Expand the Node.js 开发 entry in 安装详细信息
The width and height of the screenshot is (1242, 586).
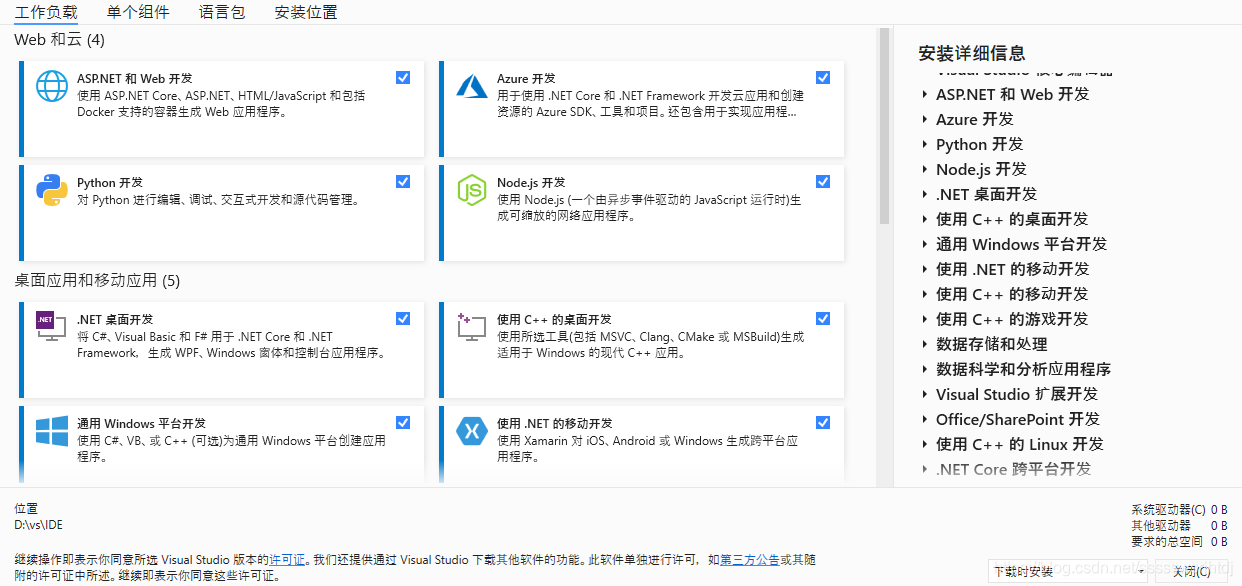tap(923, 169)
